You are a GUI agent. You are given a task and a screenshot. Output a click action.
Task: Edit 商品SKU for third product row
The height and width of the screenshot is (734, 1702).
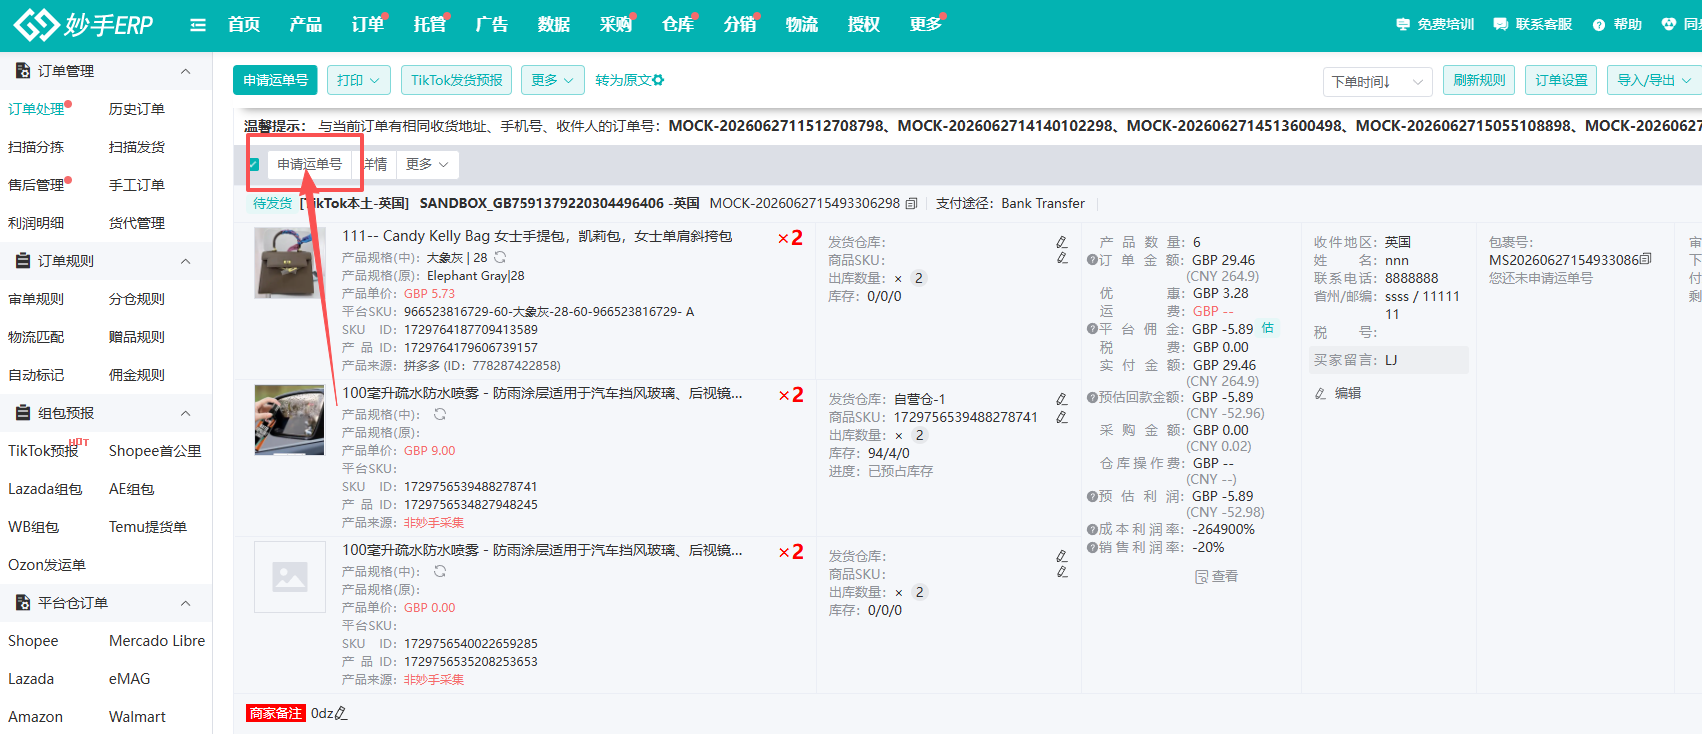coord(1062,573)
